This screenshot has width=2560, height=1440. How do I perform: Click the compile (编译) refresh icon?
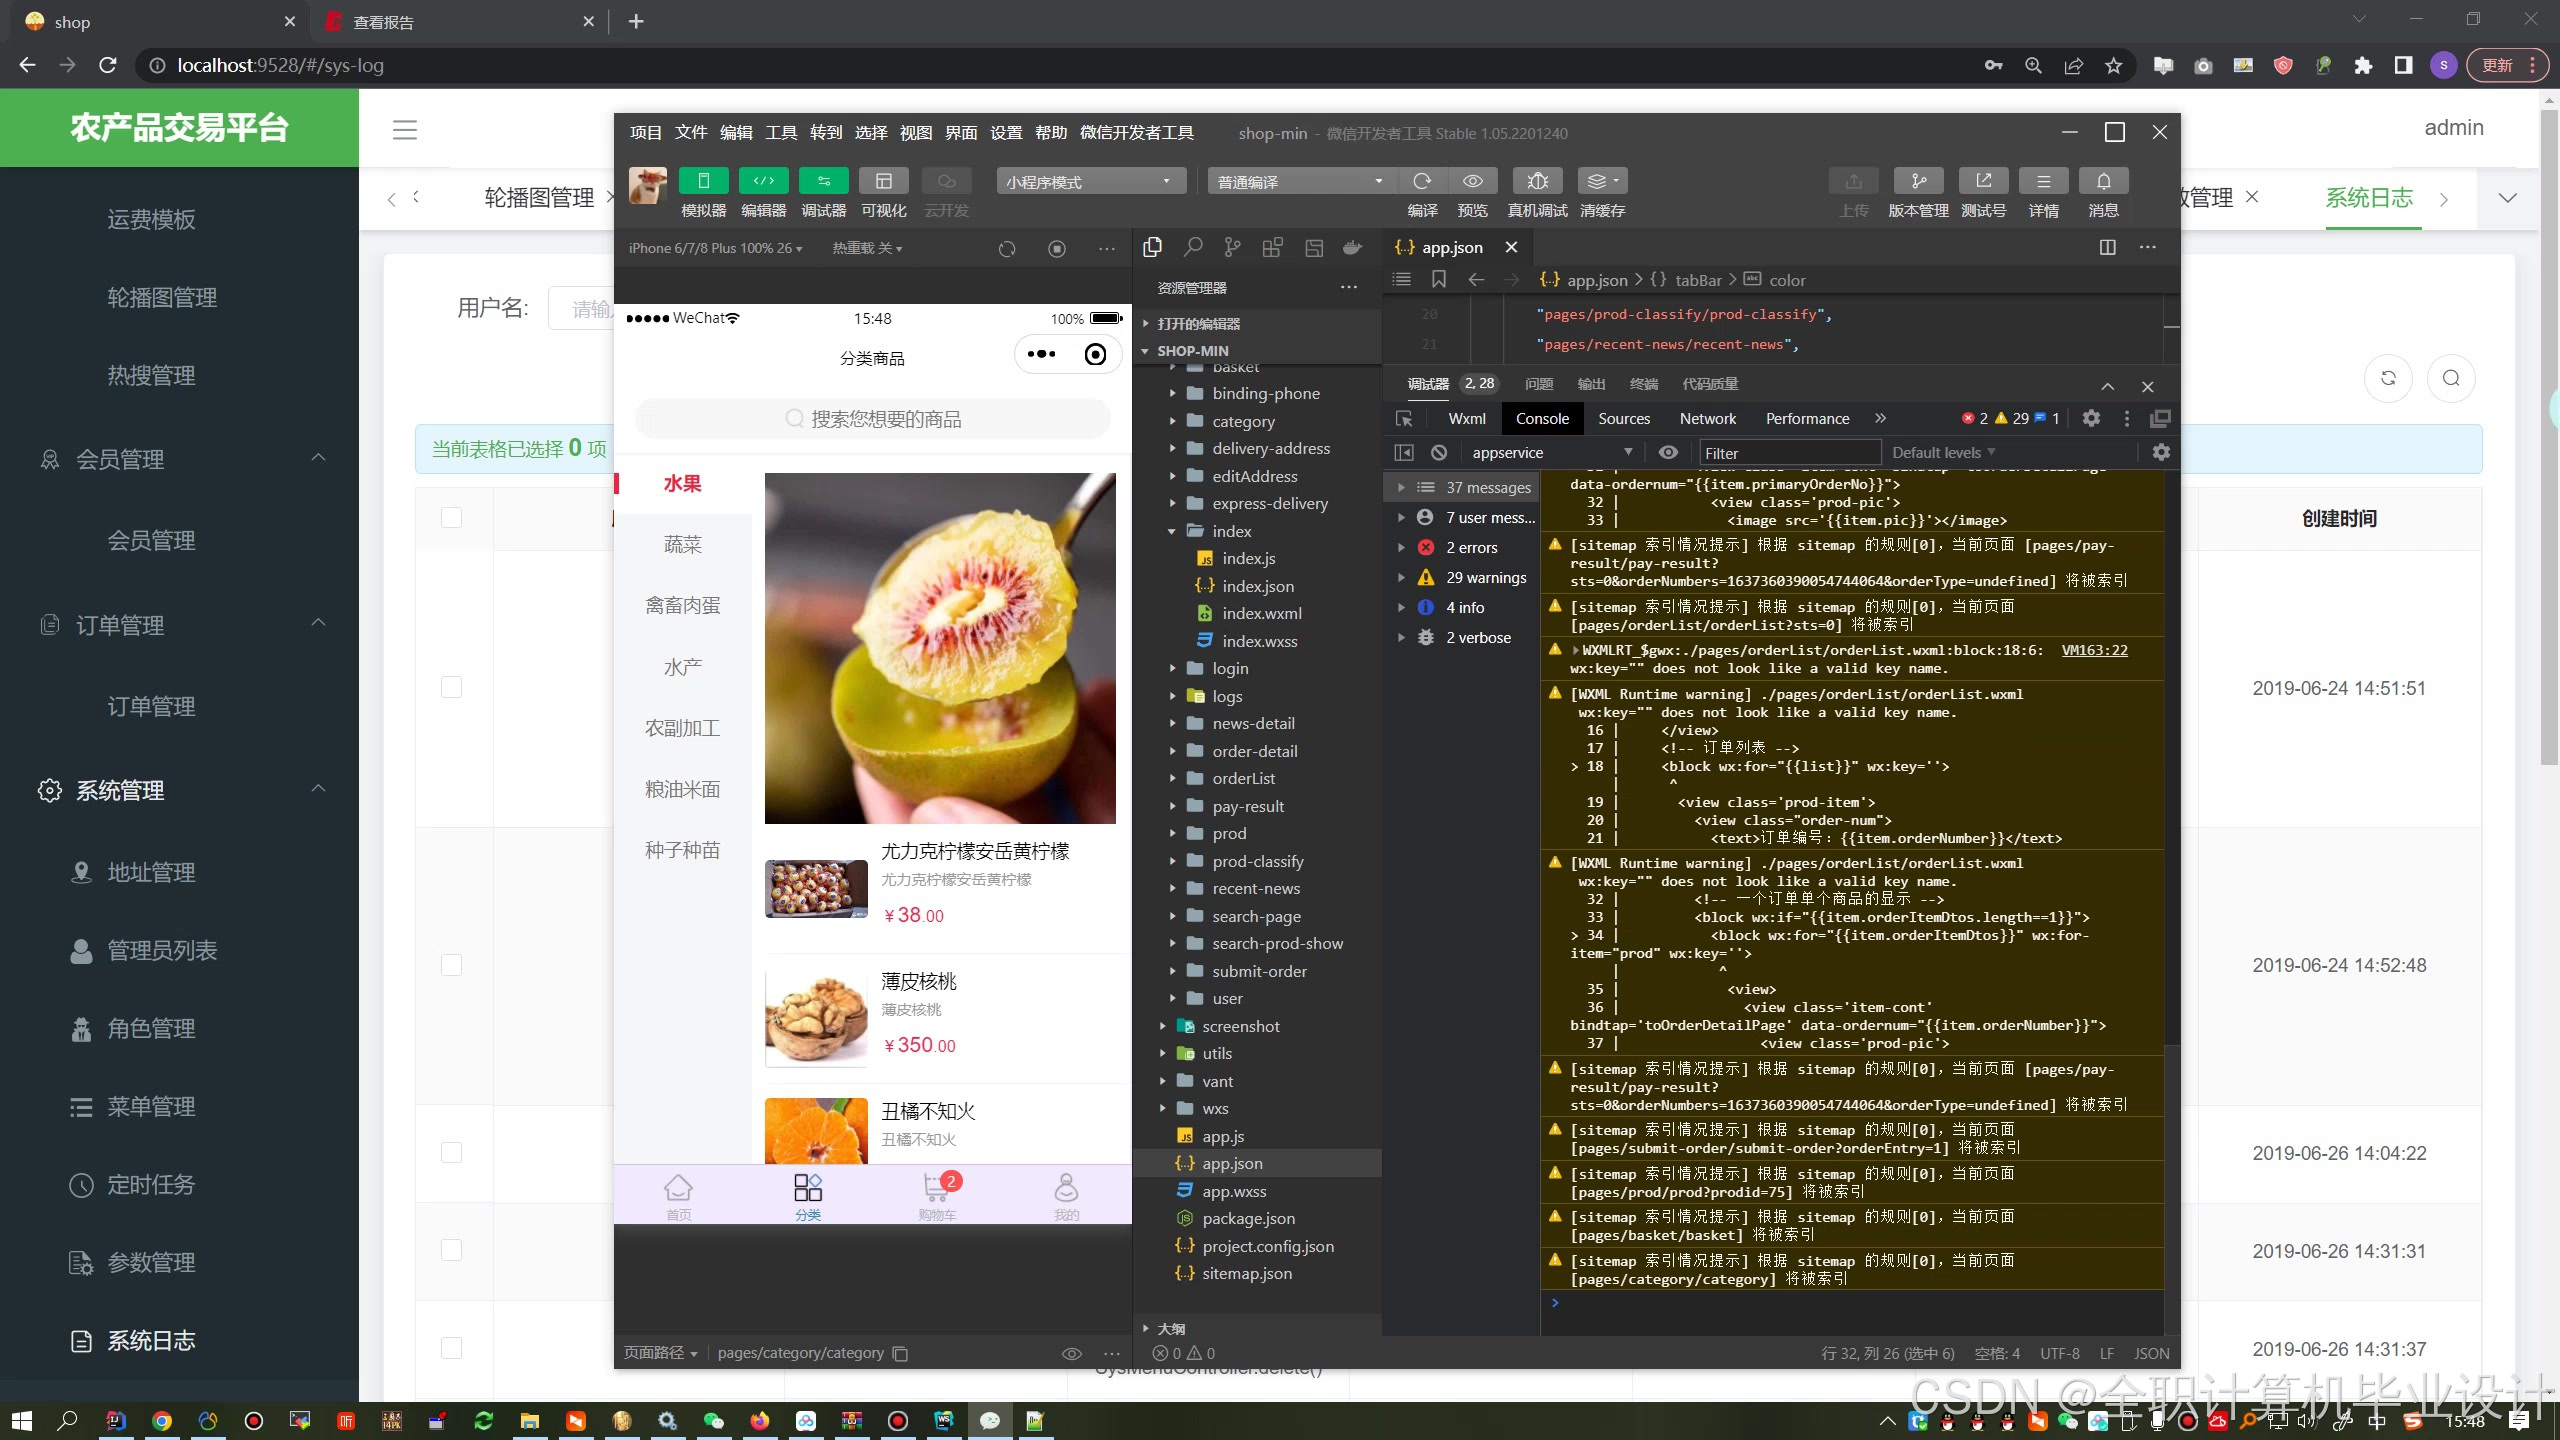tap(1422, 181)
